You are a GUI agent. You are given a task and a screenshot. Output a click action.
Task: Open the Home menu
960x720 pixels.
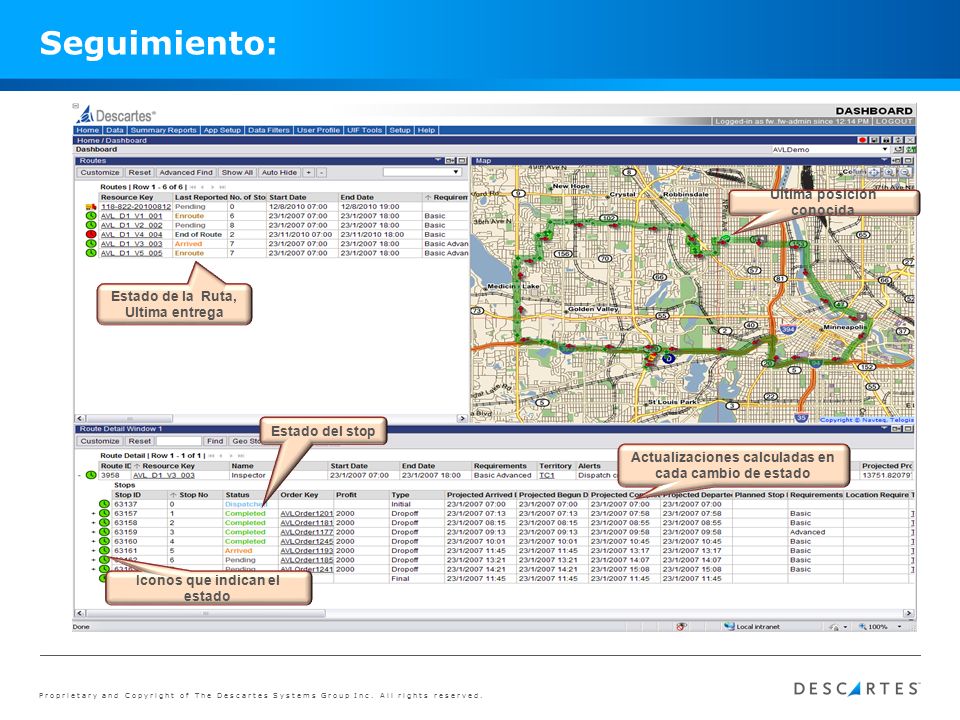[x=88, y=130]
